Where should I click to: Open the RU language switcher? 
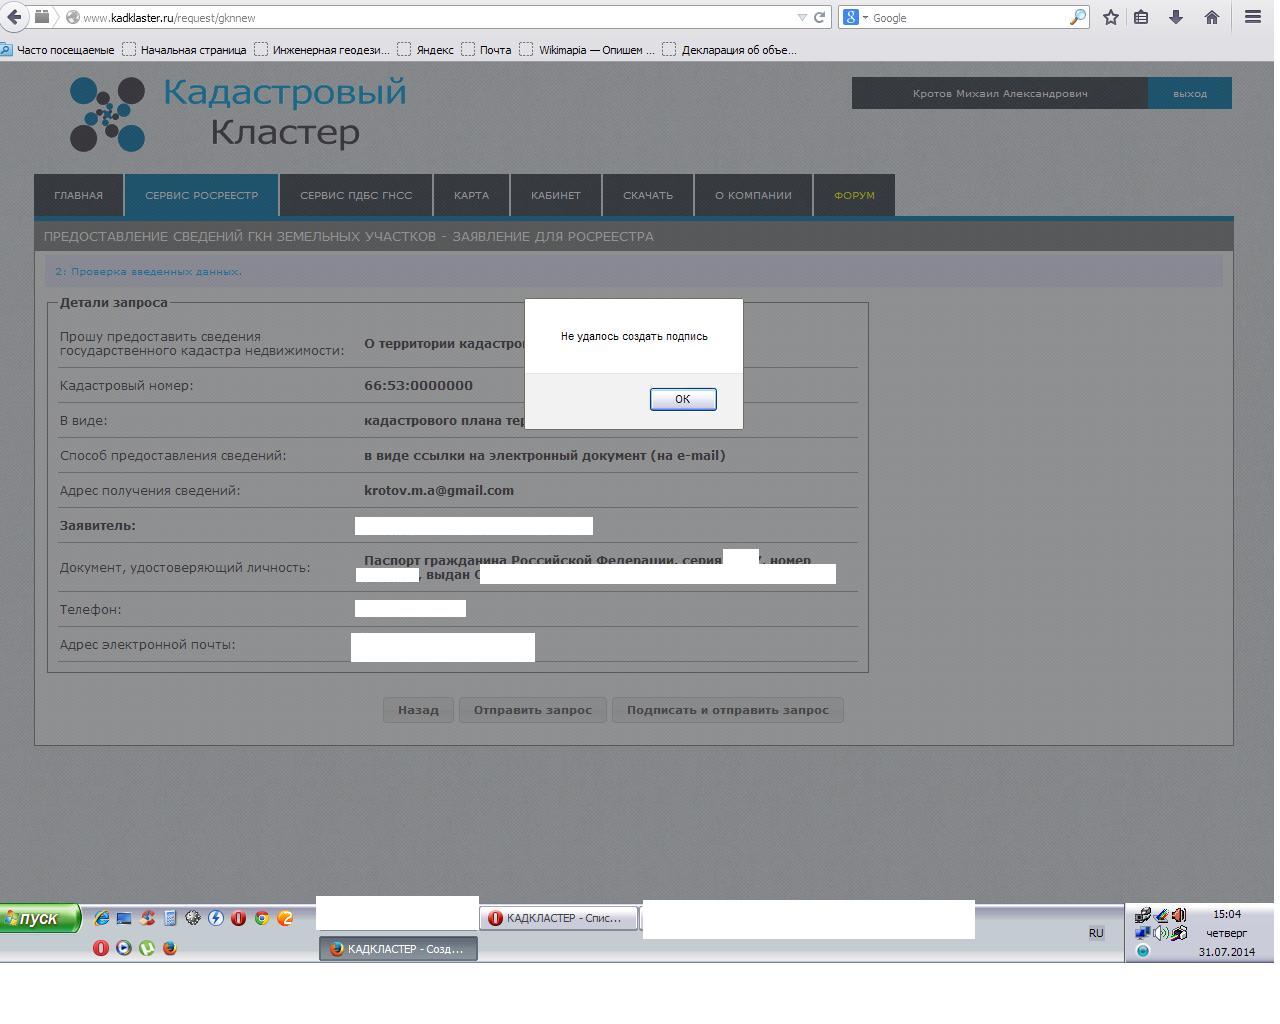click(x=1096, y=933)
